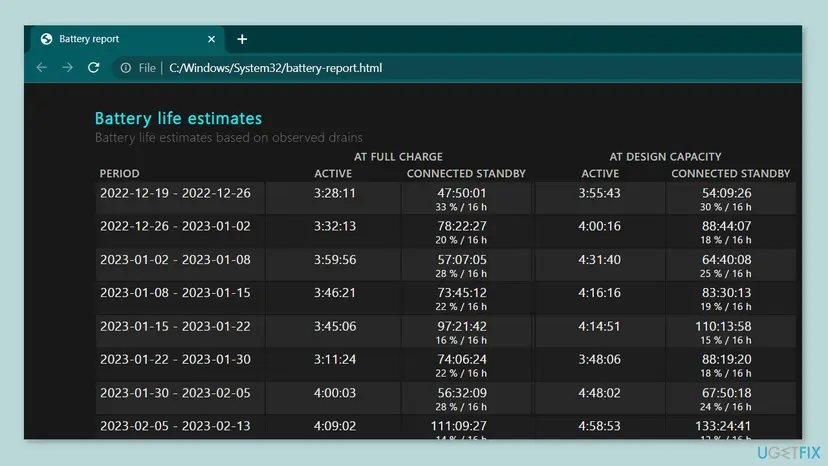Click standby value 57:07:05
This screenshot has height=466, width=828.
pyautogui.click(x=462, y=259)
